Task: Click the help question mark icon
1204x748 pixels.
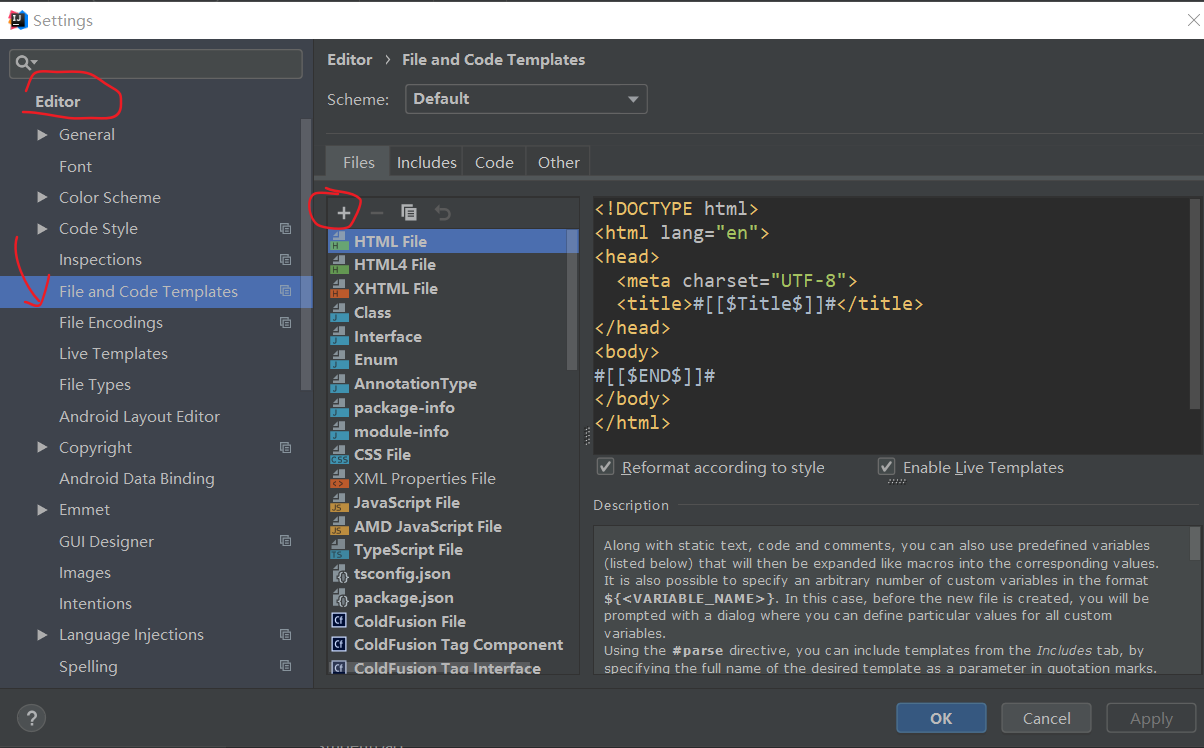Action: pos(31,717)
